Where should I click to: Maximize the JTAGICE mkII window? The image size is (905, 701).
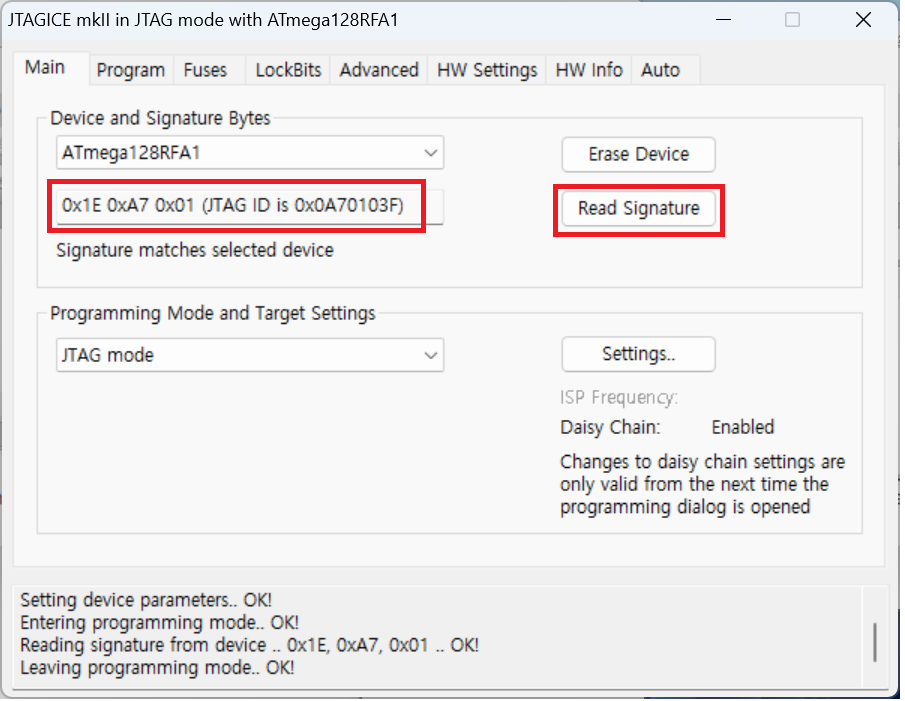(x=792, y=20)
